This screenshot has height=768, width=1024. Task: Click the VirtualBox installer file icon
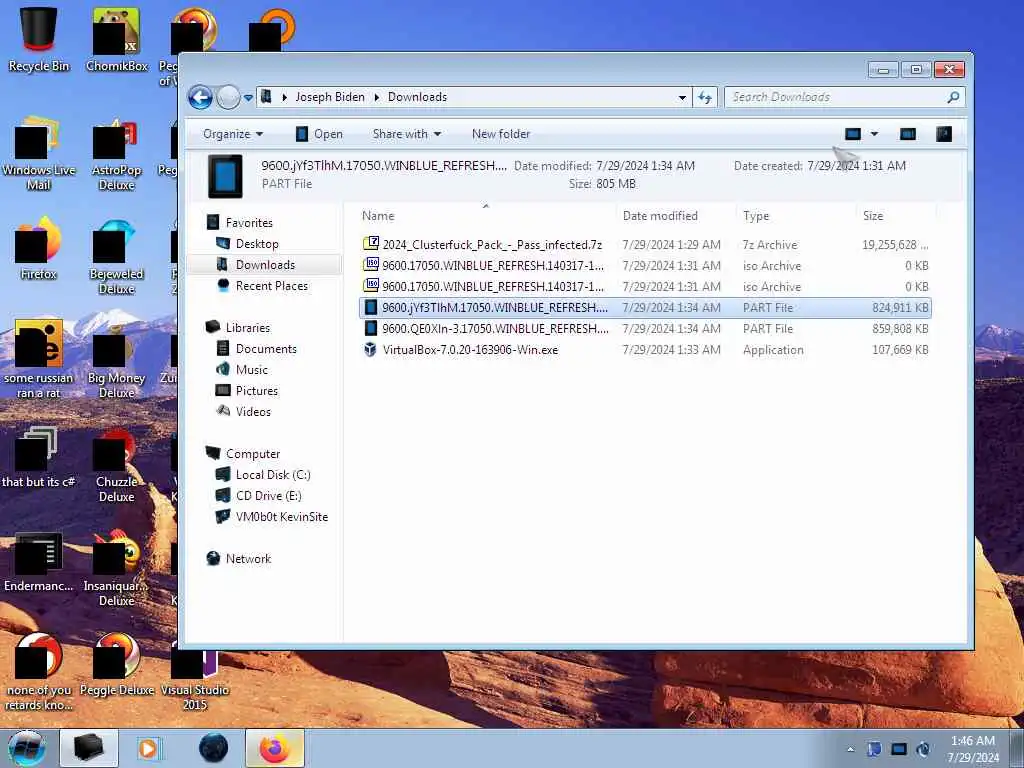(x=370, y=349)
